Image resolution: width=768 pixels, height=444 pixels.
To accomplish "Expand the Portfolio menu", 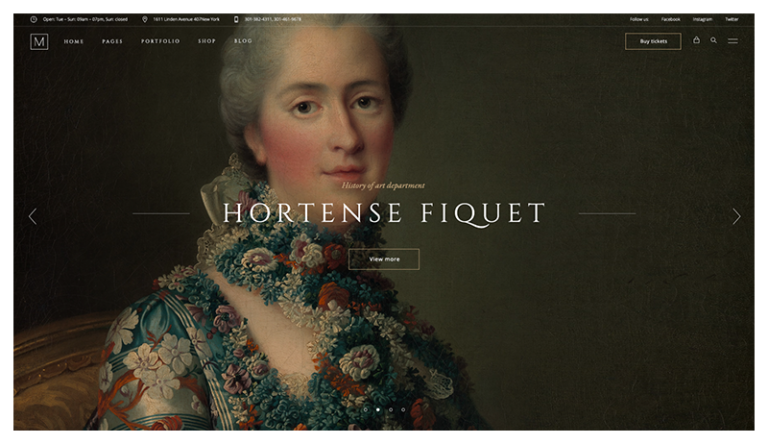I will point(160,41).
